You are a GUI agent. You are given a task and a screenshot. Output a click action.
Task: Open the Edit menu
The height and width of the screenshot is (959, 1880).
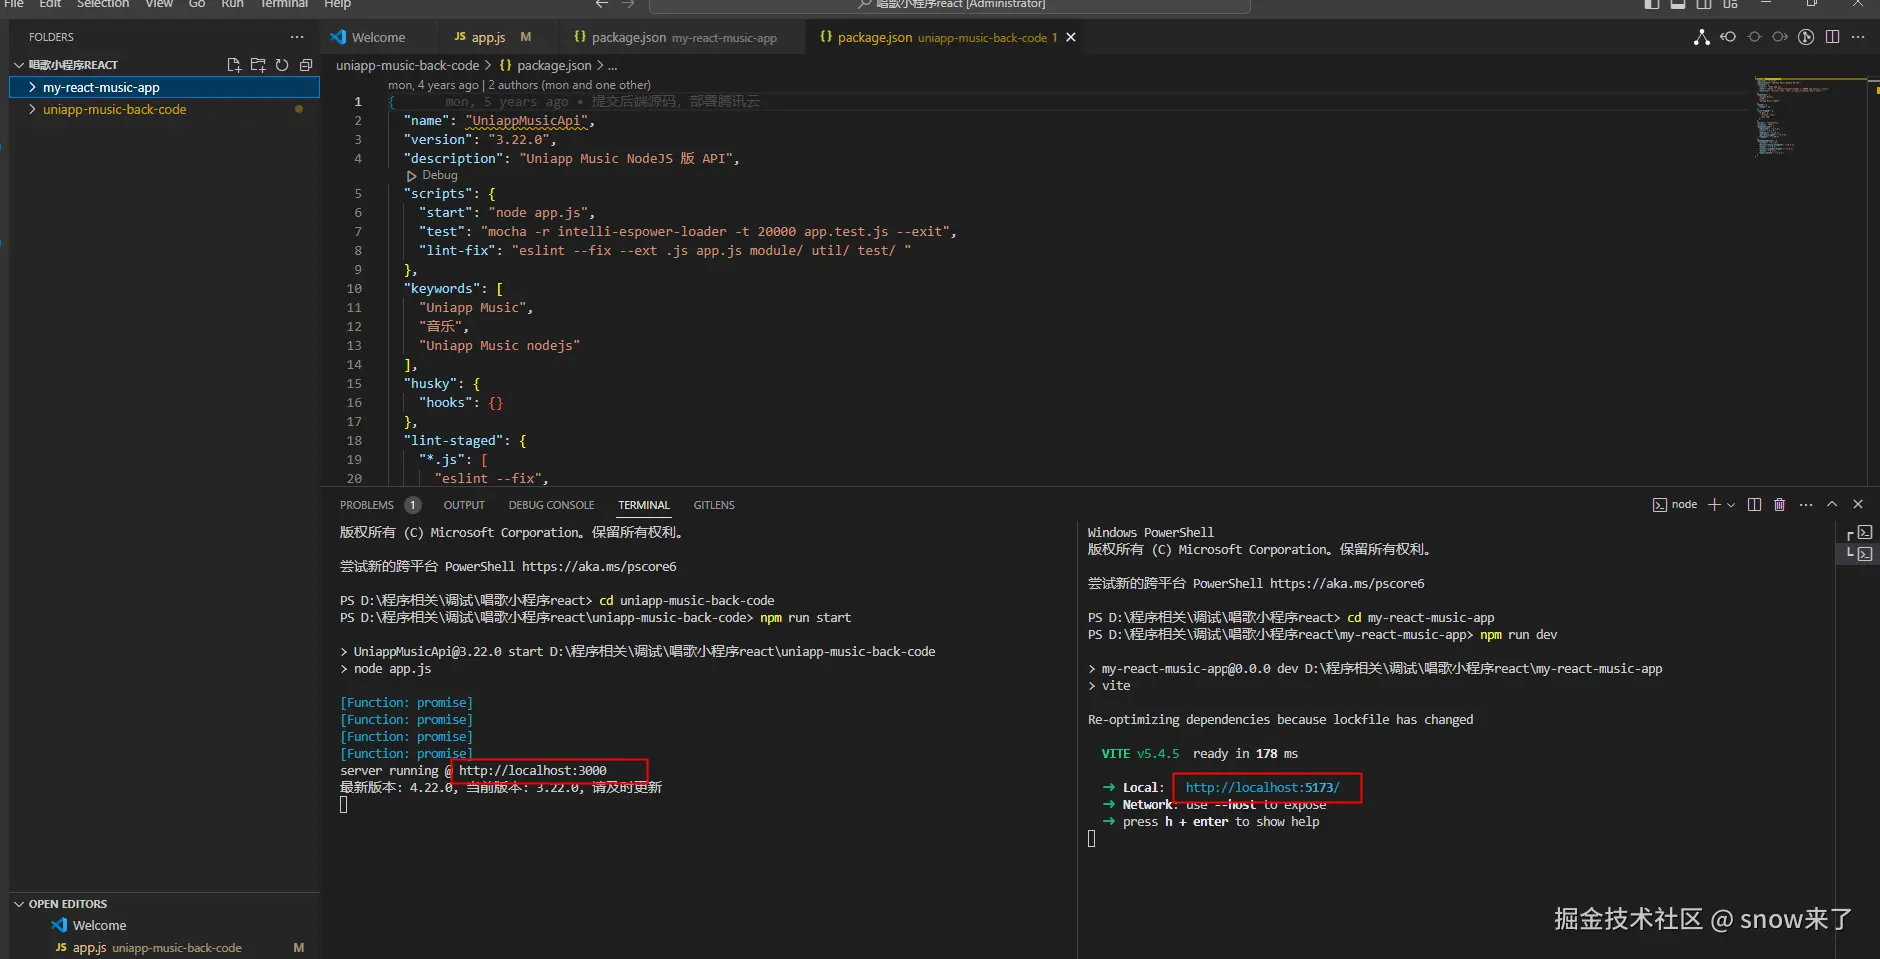point(50,4)
